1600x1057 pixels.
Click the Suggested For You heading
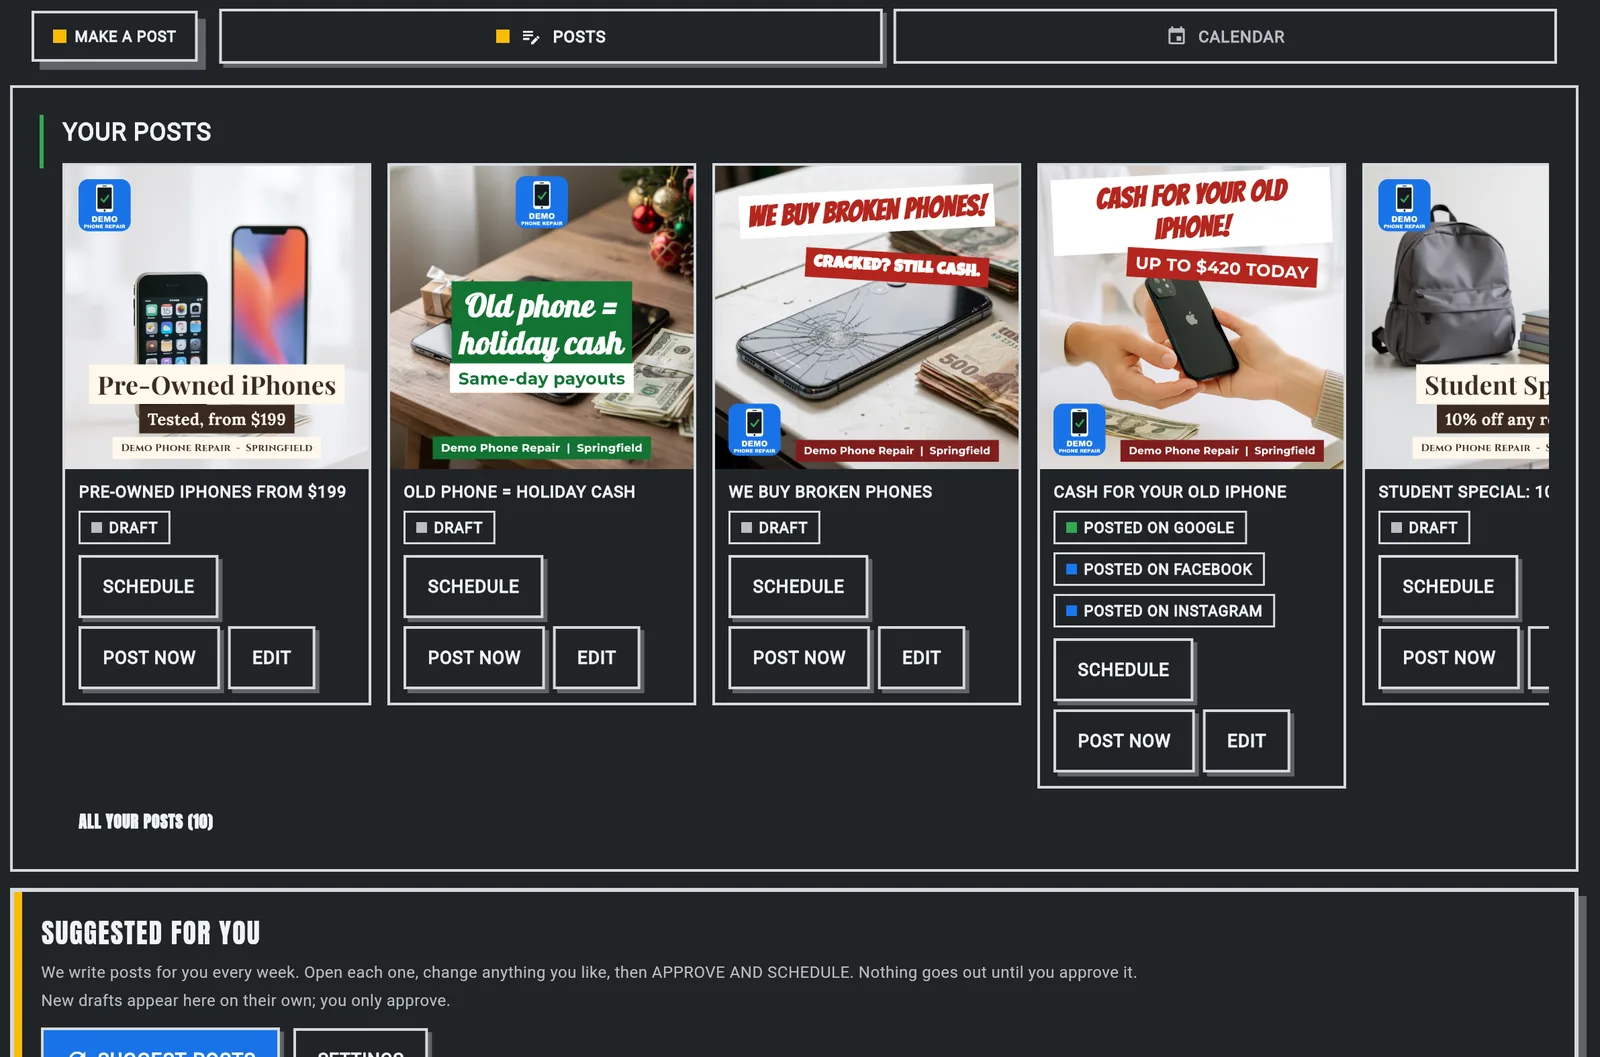[x=151, y=933]
